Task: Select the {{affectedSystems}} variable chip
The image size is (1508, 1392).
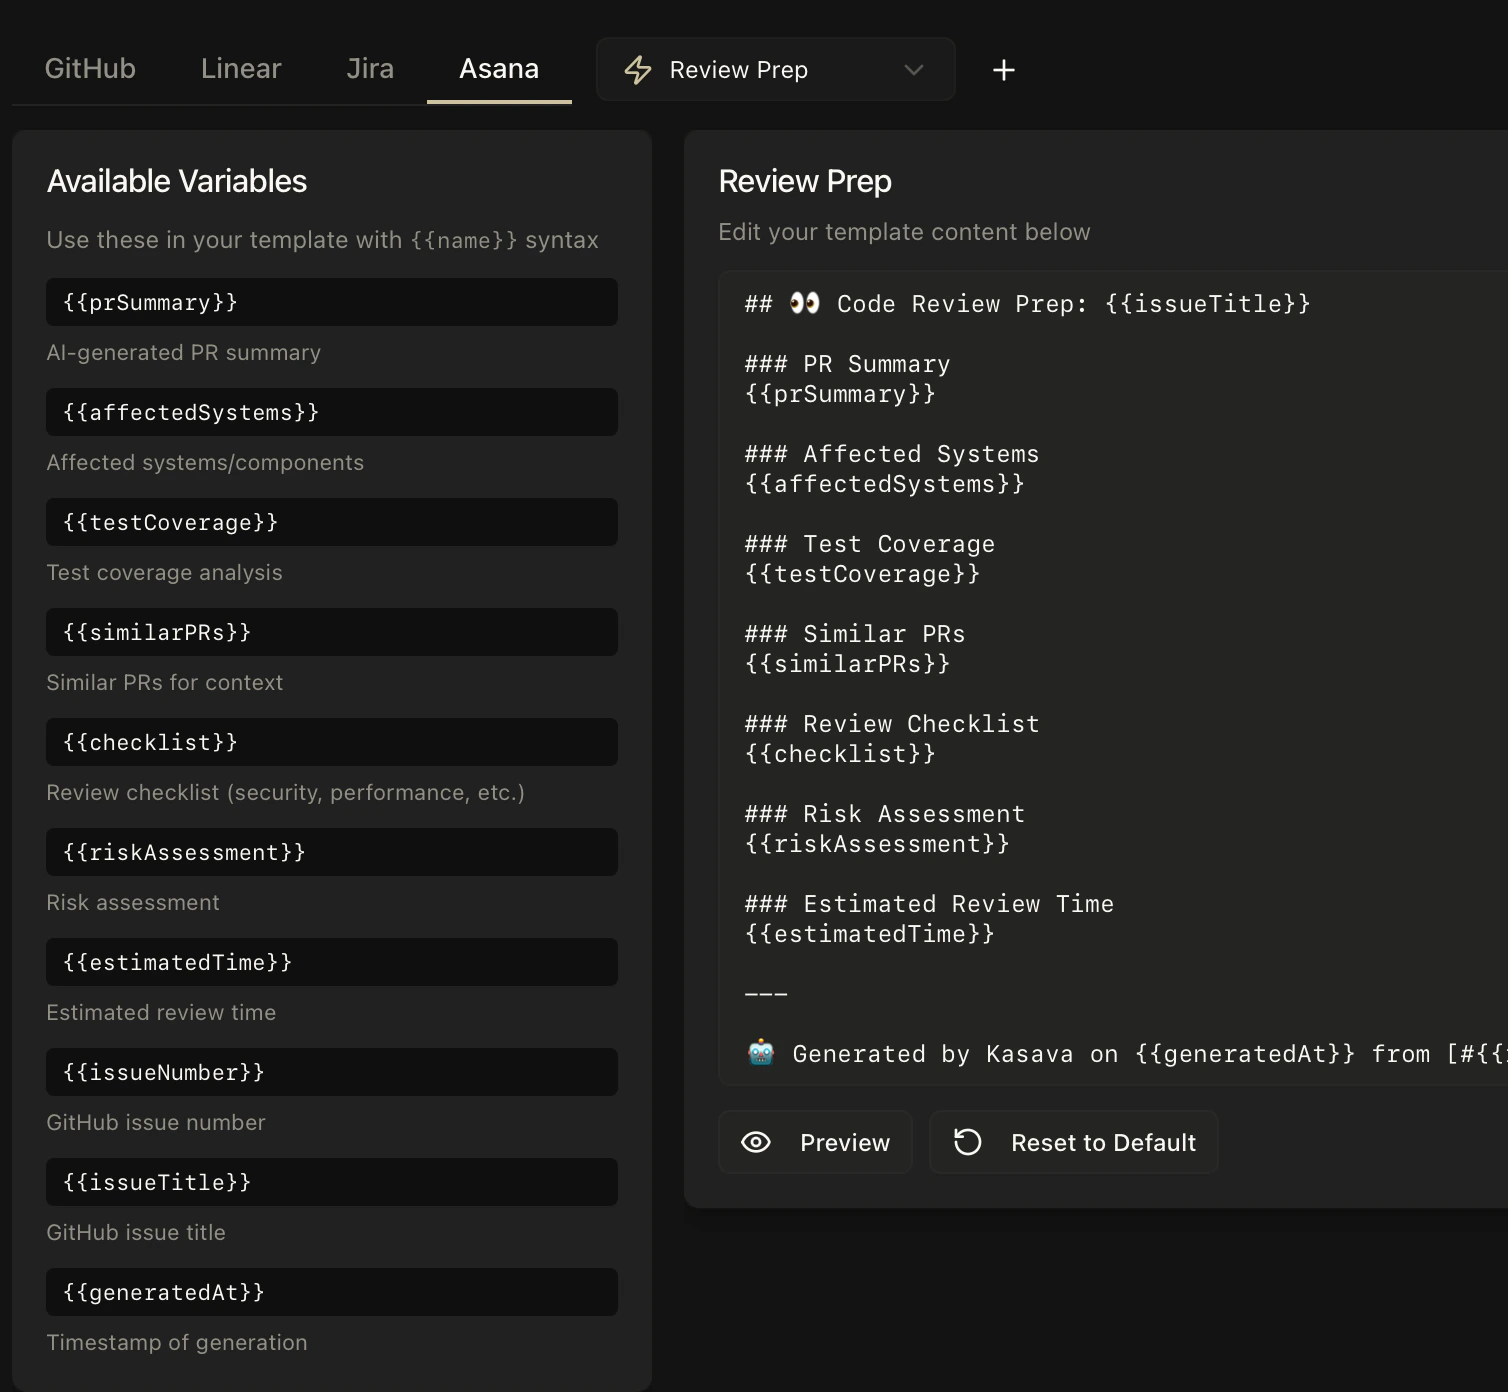Action: pos(332,412)
